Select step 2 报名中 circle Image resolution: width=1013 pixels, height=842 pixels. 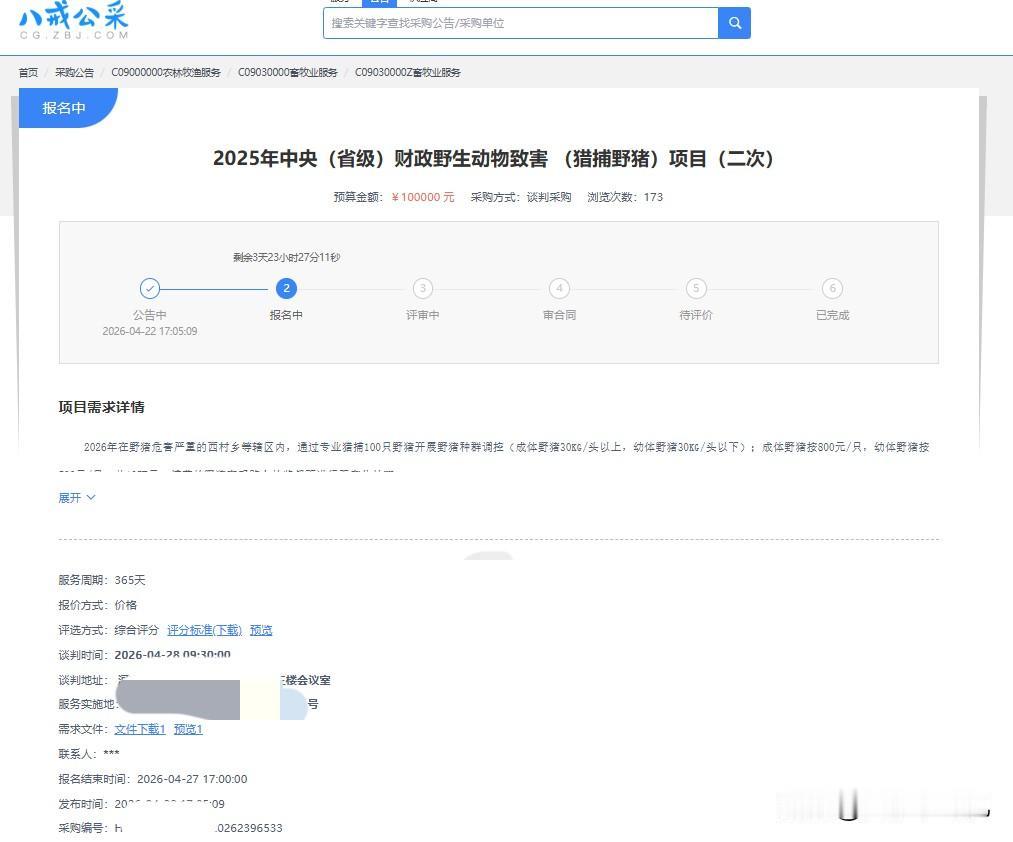(286, 288)
